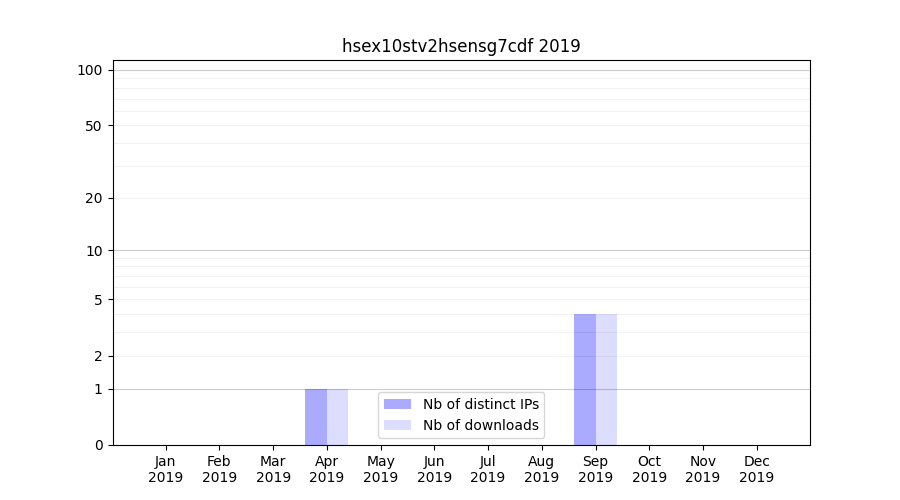Click the Sep 2019 x-axis label
Viewport: 900px width, 500px height.
595,469
